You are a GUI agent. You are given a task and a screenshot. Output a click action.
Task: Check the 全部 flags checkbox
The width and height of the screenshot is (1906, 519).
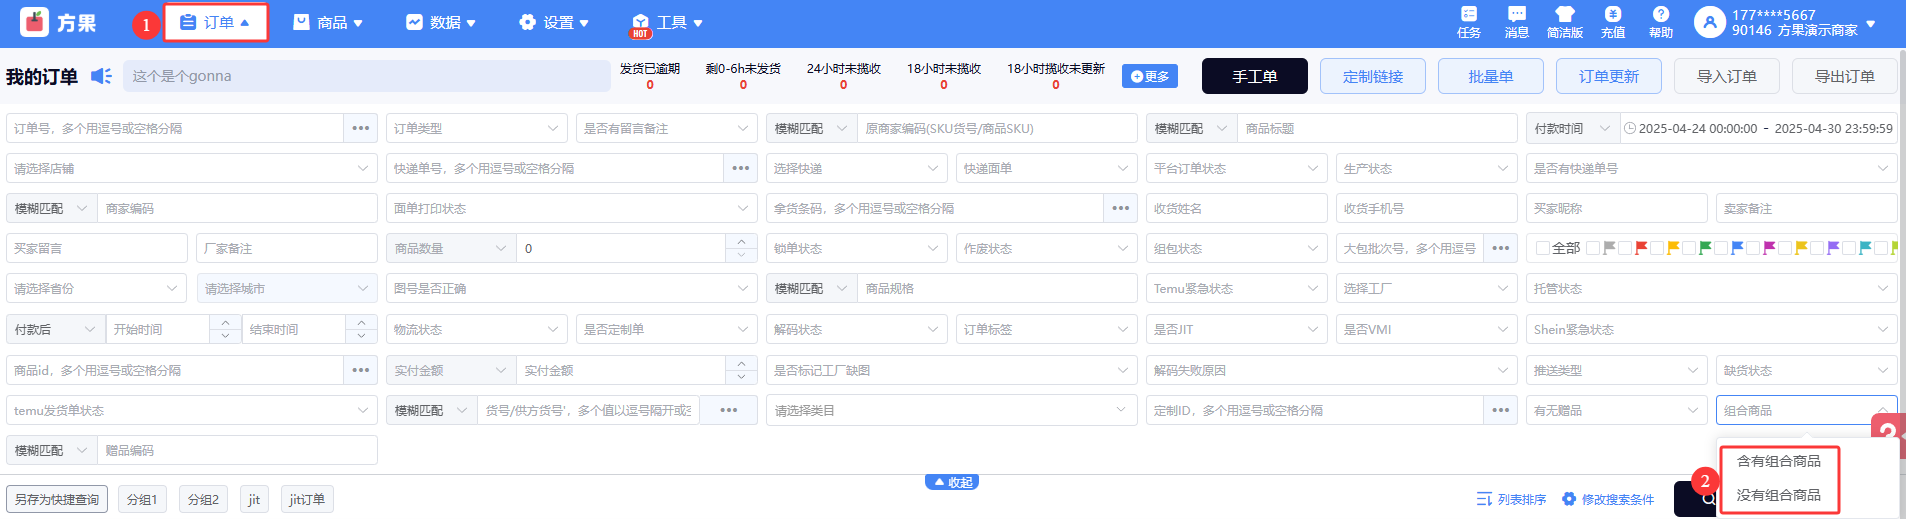coord(1543,248)
